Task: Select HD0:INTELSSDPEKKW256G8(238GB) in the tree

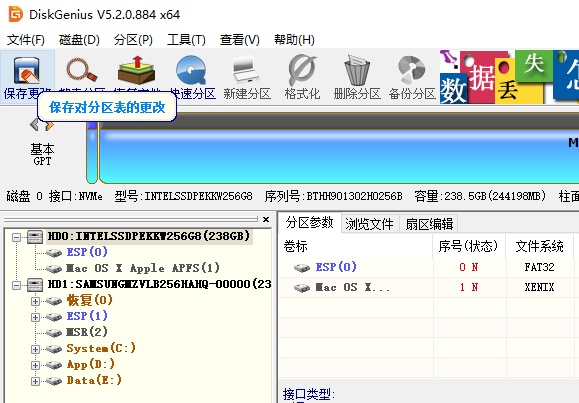Action: tap(149, 236)
